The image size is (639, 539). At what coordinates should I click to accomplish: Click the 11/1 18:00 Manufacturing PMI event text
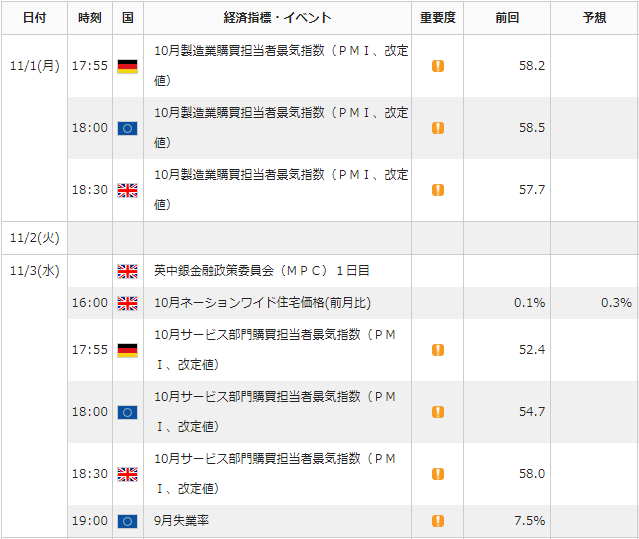(x=281, y=128)
